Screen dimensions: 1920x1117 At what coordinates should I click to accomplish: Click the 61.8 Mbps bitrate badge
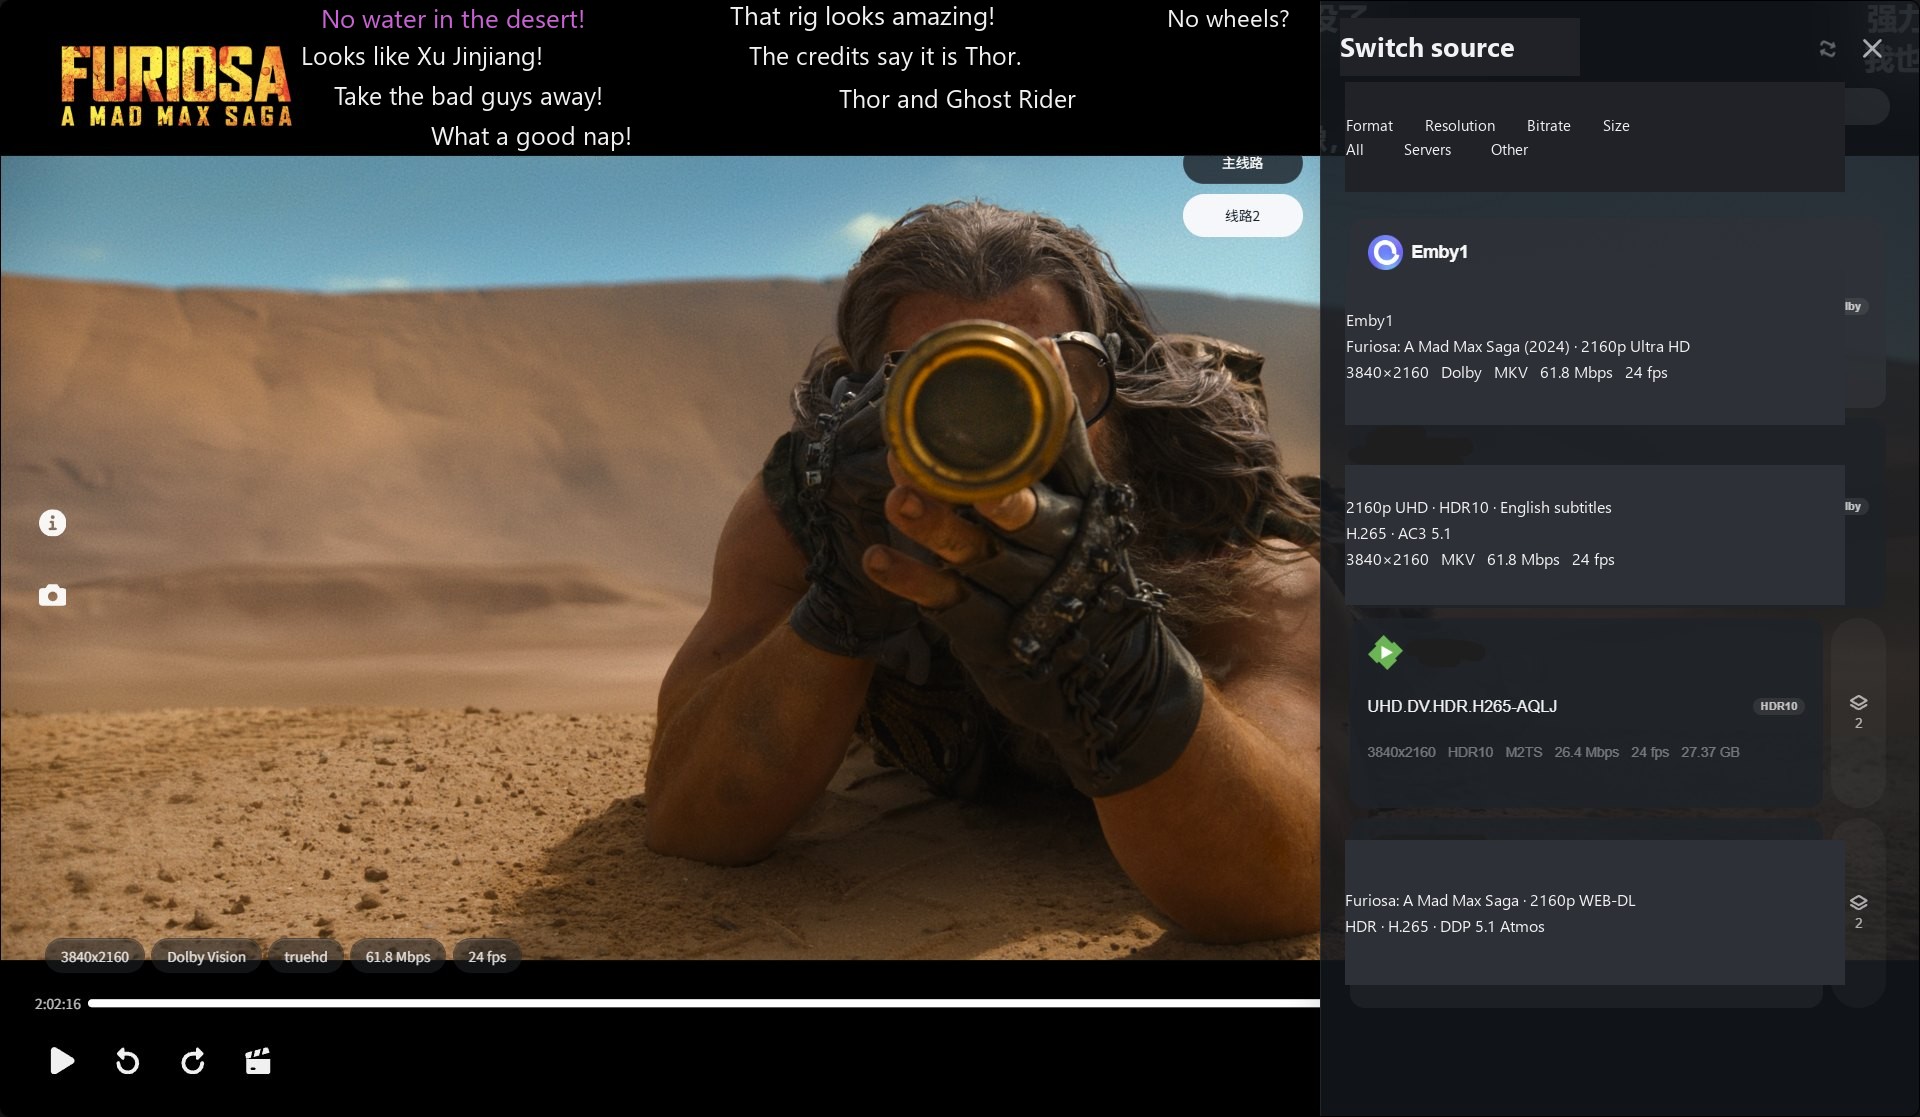coord(398,957)
